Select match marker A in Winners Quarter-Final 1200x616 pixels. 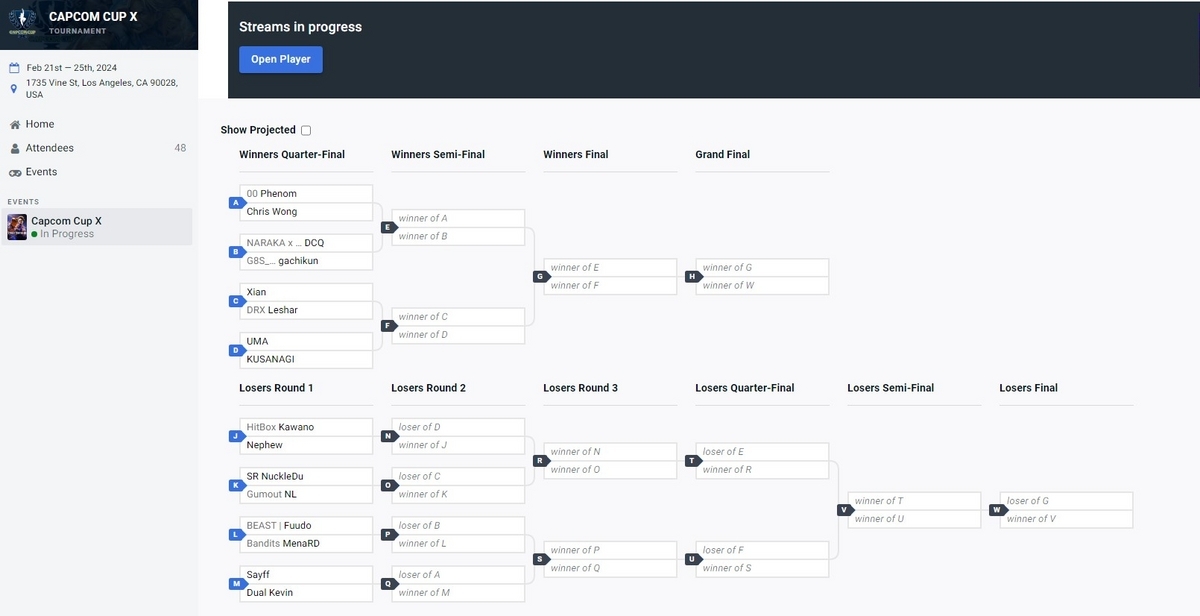click(236, 203)
